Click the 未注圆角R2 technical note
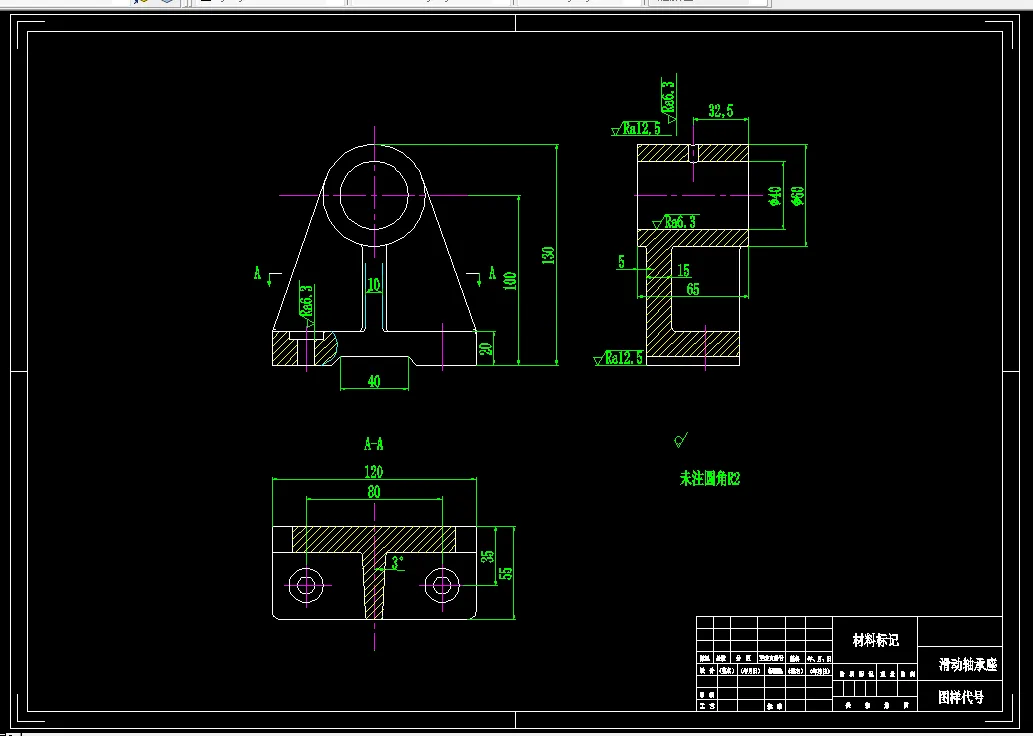 (710, 479)
